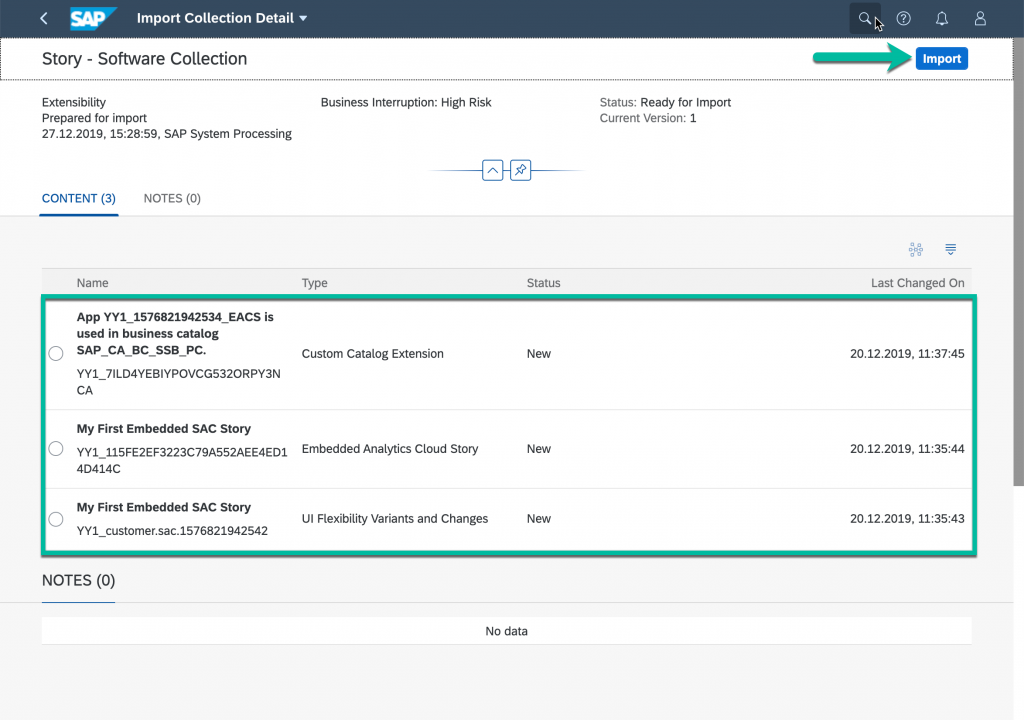Open the search icon in the header
The image size is (1024, 720).
(865, 18)
